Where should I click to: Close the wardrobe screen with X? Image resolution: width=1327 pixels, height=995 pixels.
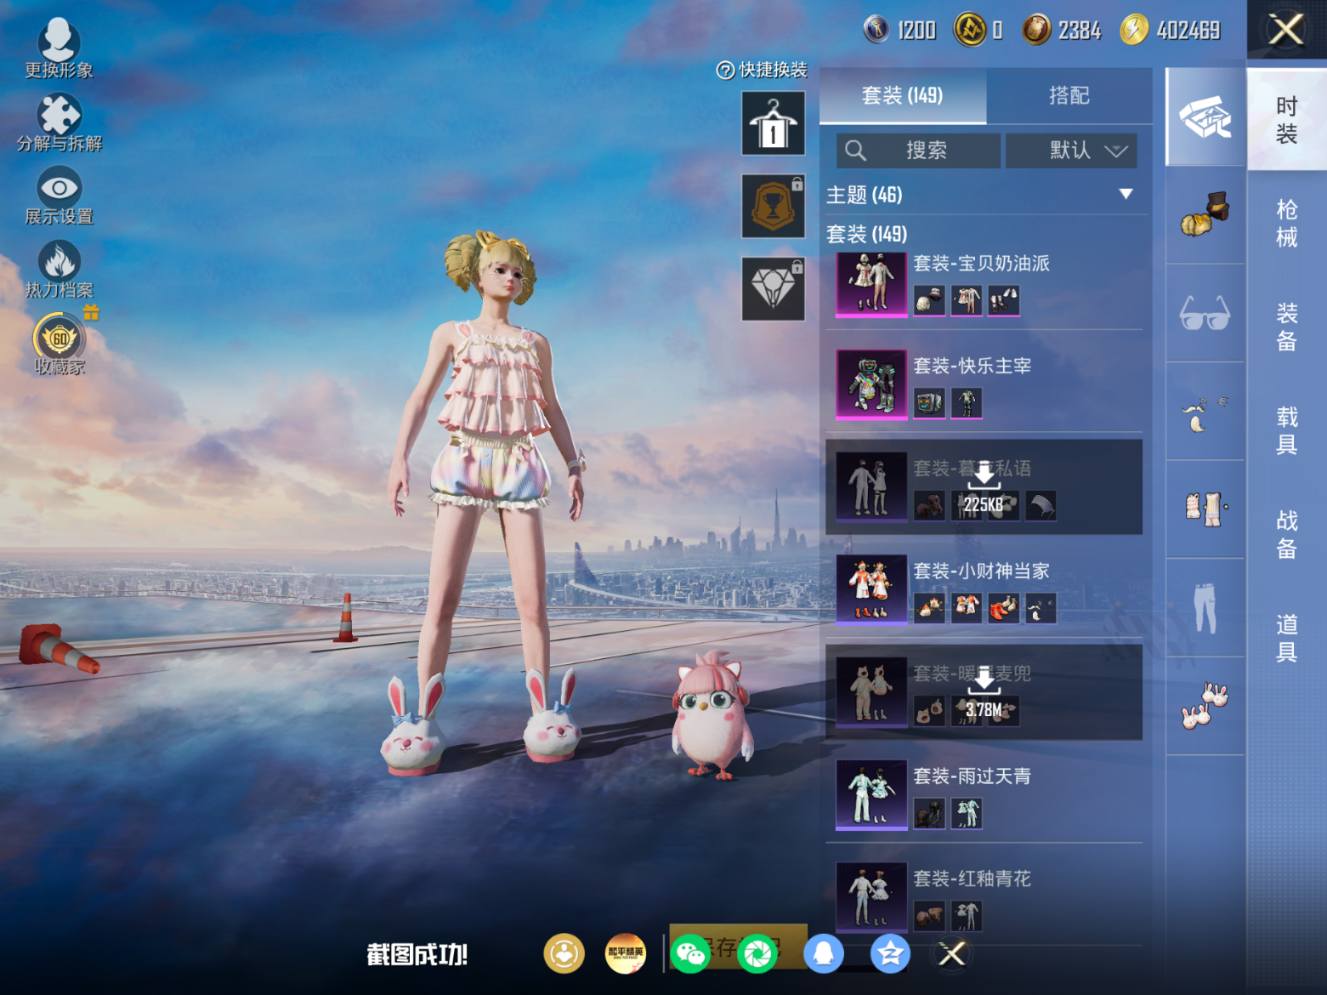coord(1286,29)
